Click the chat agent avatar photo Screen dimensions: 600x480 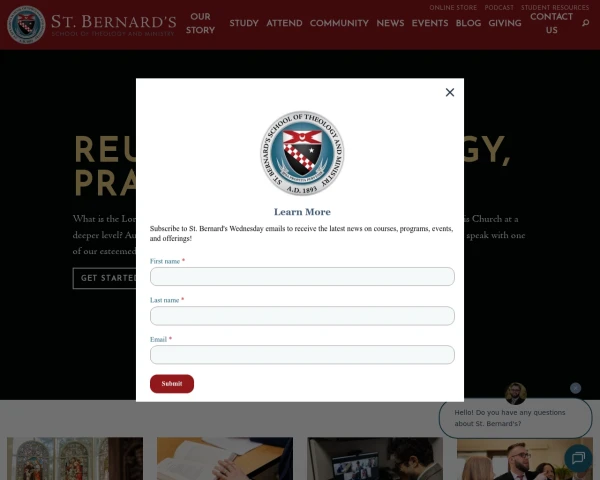(x=515, y=393)
